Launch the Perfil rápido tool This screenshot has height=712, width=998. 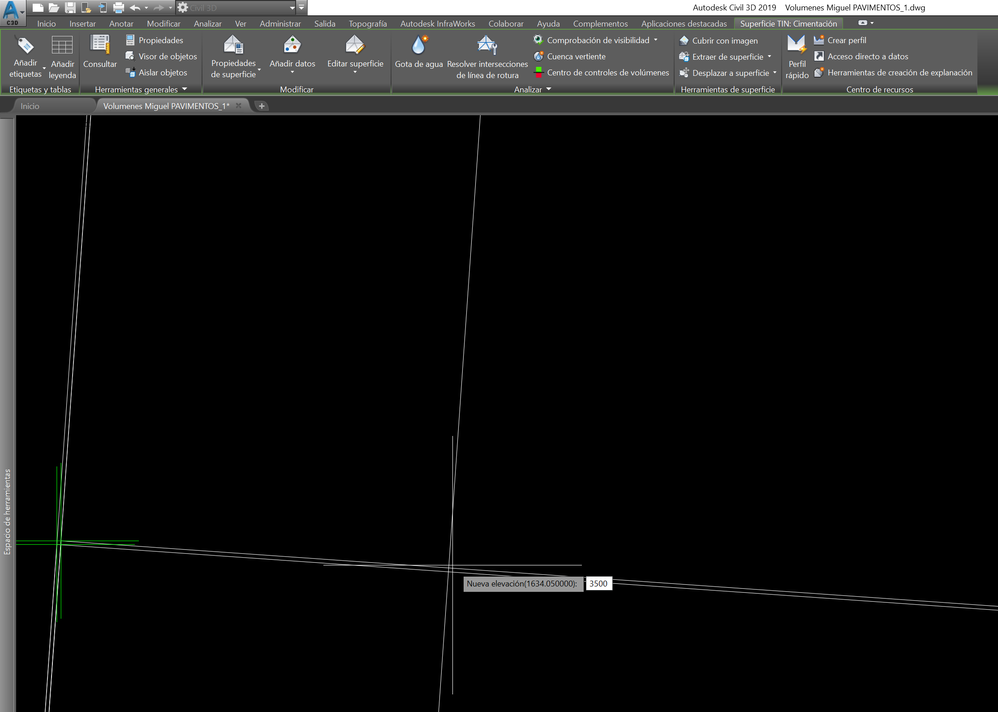click(x=797, y=57)
